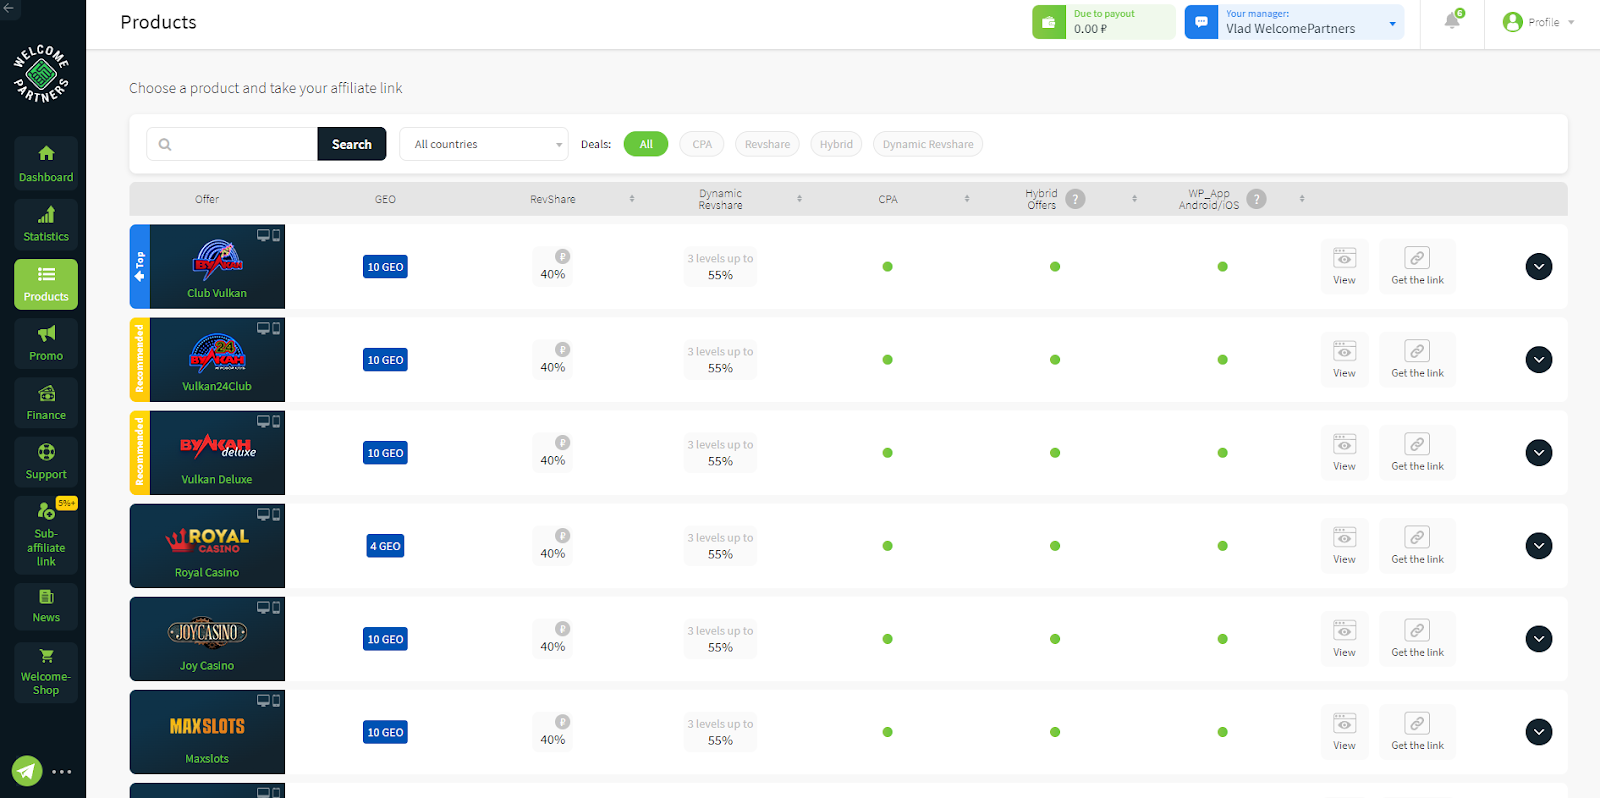The width and height of the screenshot is (1600, 798).
Task: Open the Dashboard page from sidebar
Action: (x=46, y=163)
